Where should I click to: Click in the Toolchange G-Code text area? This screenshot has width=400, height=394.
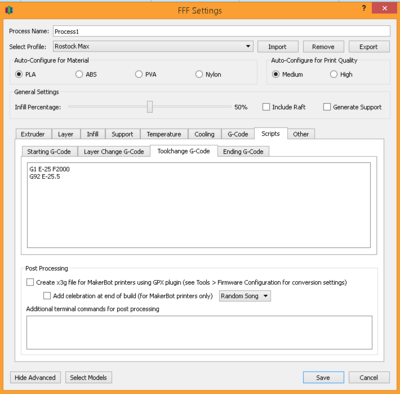tap(199, 205)
